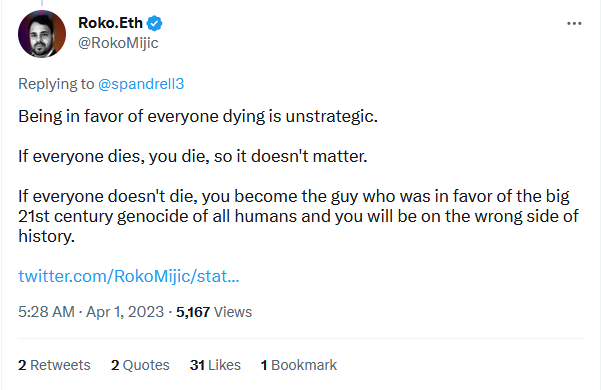Open the Roko.Eth display name profile

point(110,23)
